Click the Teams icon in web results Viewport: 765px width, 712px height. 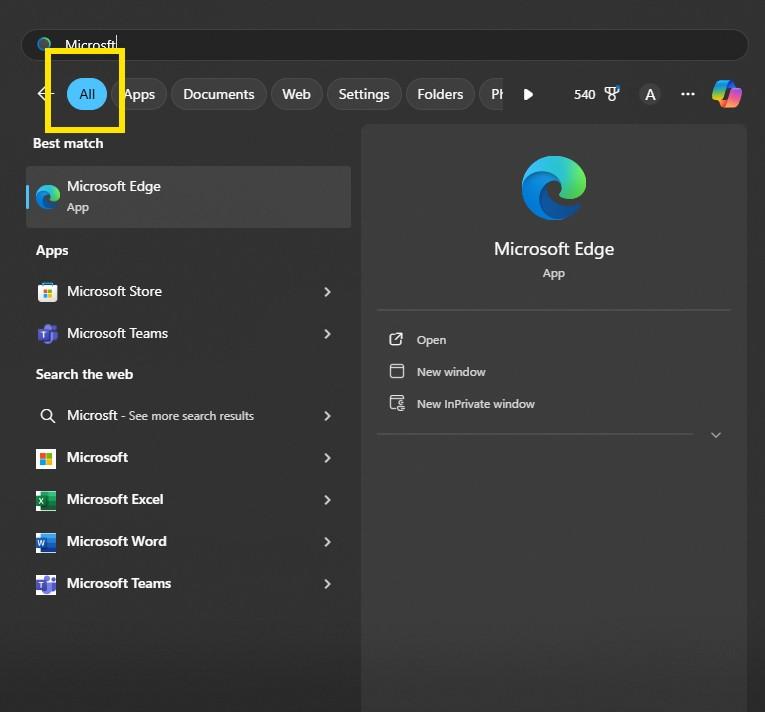(x=46, y=584)
